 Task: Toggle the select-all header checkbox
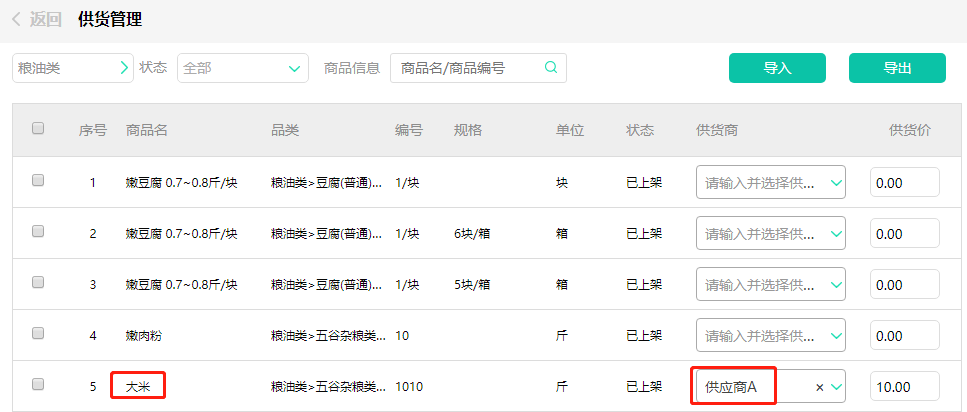pos(38,128)
